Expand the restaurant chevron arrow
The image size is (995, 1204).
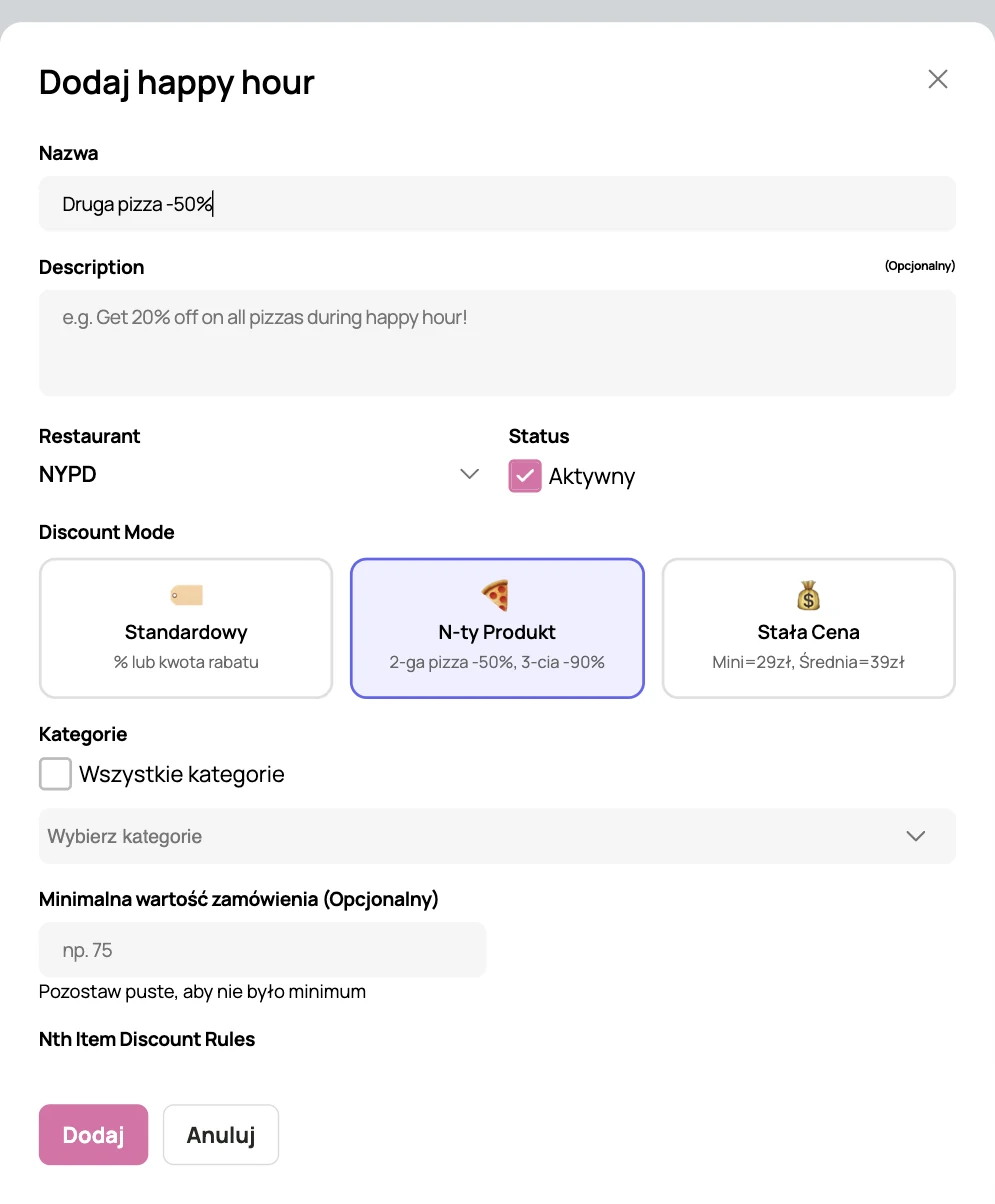[x=469, y=474]
